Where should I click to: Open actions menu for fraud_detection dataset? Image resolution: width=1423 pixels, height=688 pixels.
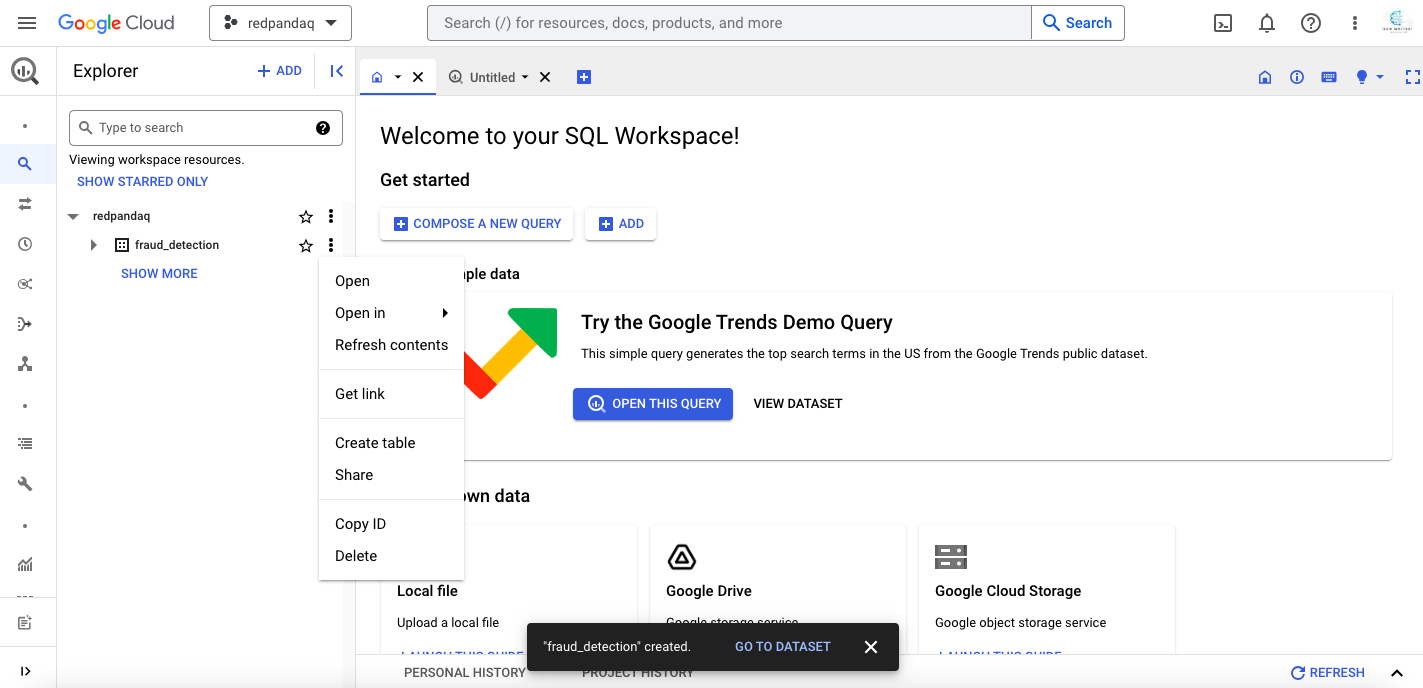(x=331, y=245)
